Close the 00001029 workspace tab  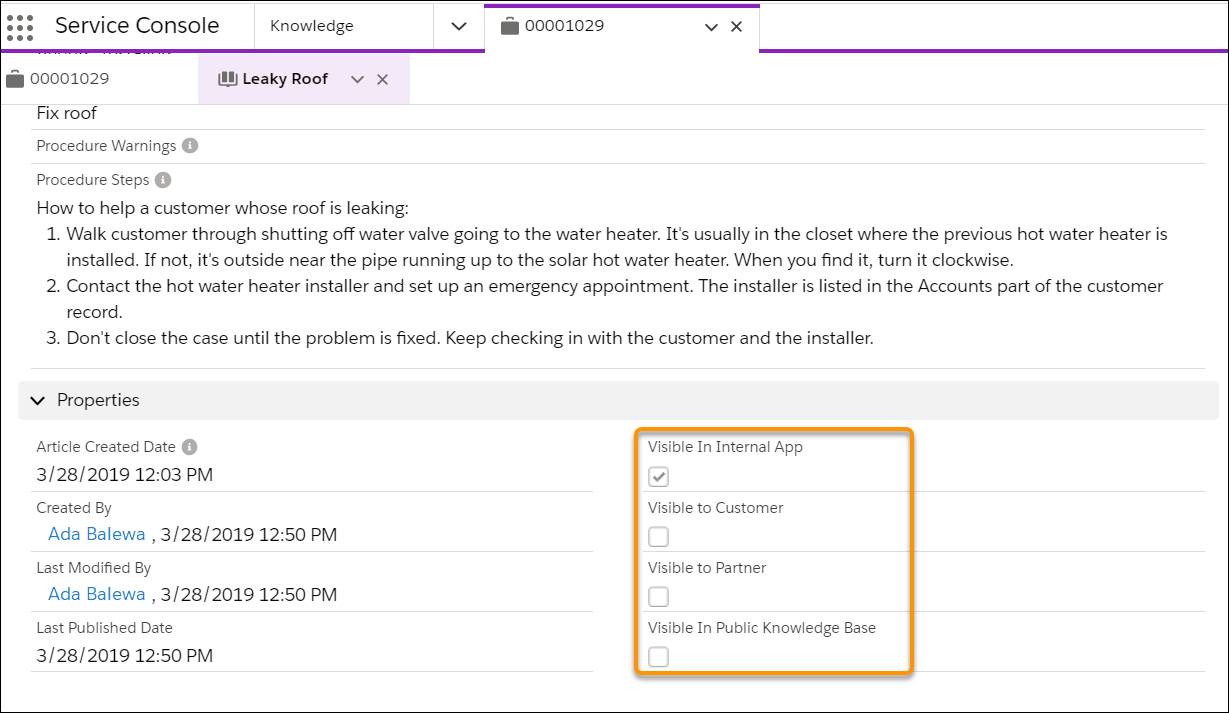tap(736, 27)
